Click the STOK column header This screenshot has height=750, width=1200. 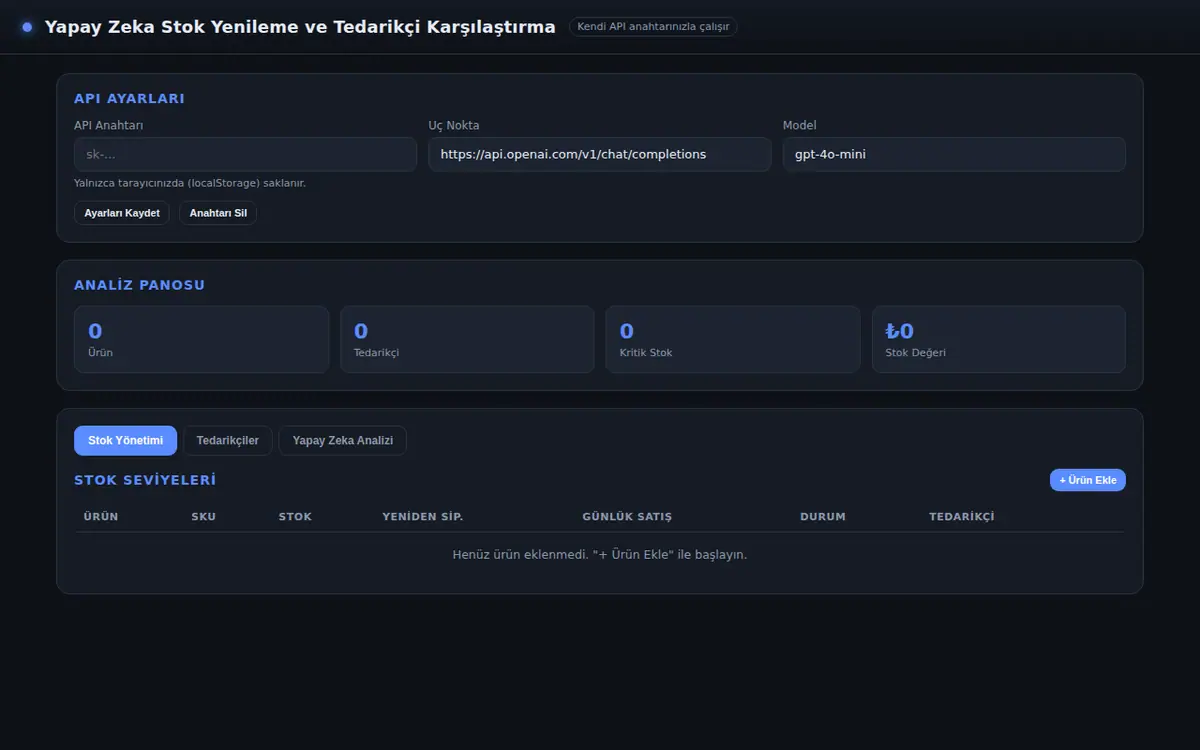pyautogui.click(x=295, y=517)
